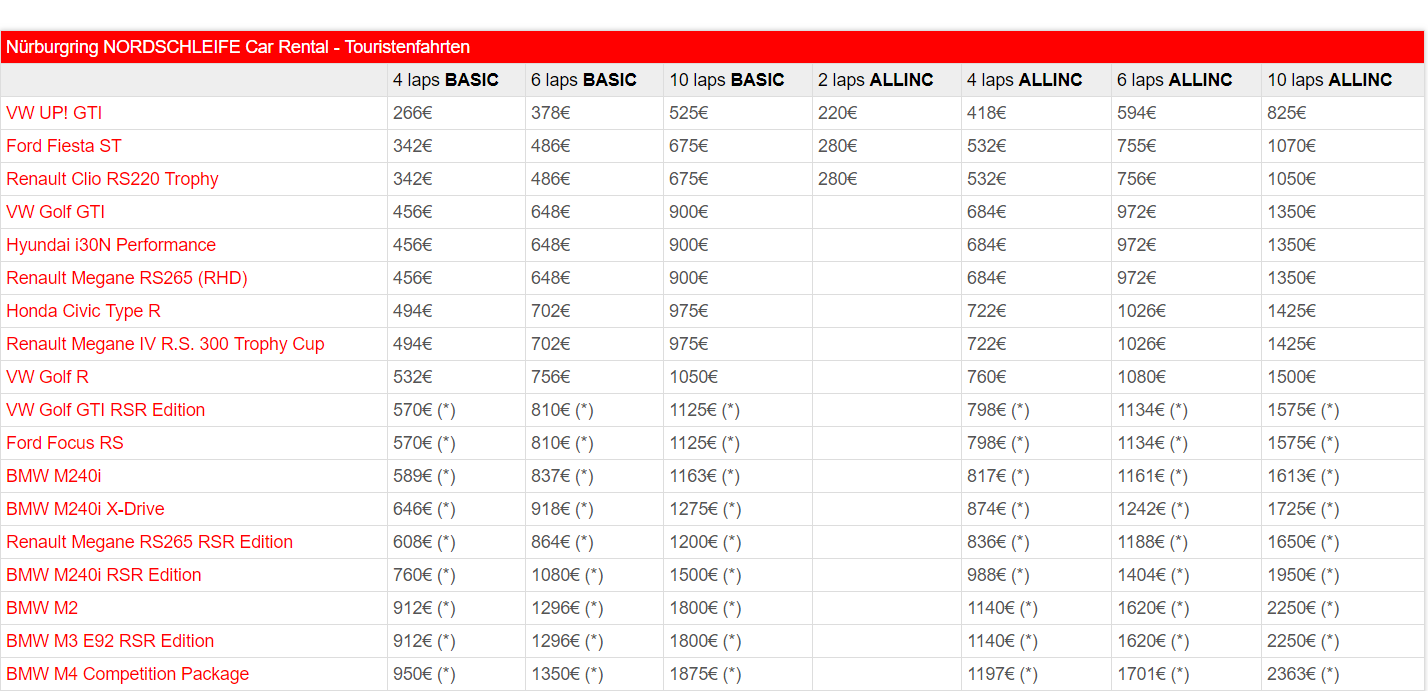The width and height of the screenshot is (1428, 691).
Task: Open the Hyundai i30N Performance link
Action: coord(111,245)
